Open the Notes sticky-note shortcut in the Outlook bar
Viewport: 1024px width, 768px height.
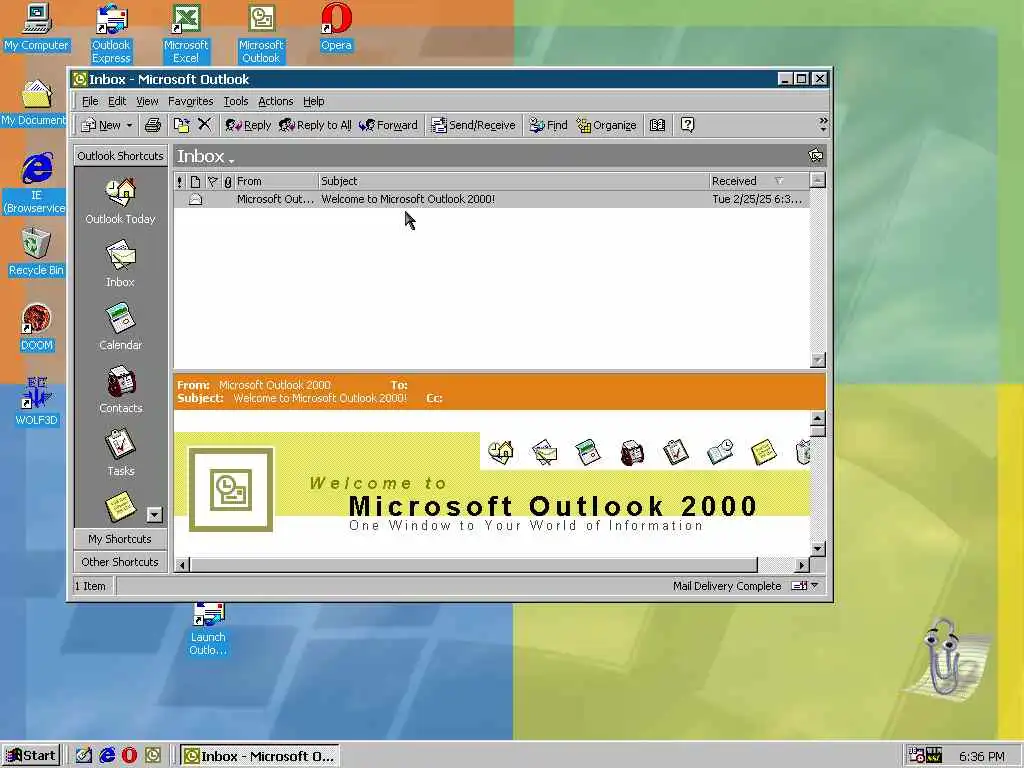120,507
